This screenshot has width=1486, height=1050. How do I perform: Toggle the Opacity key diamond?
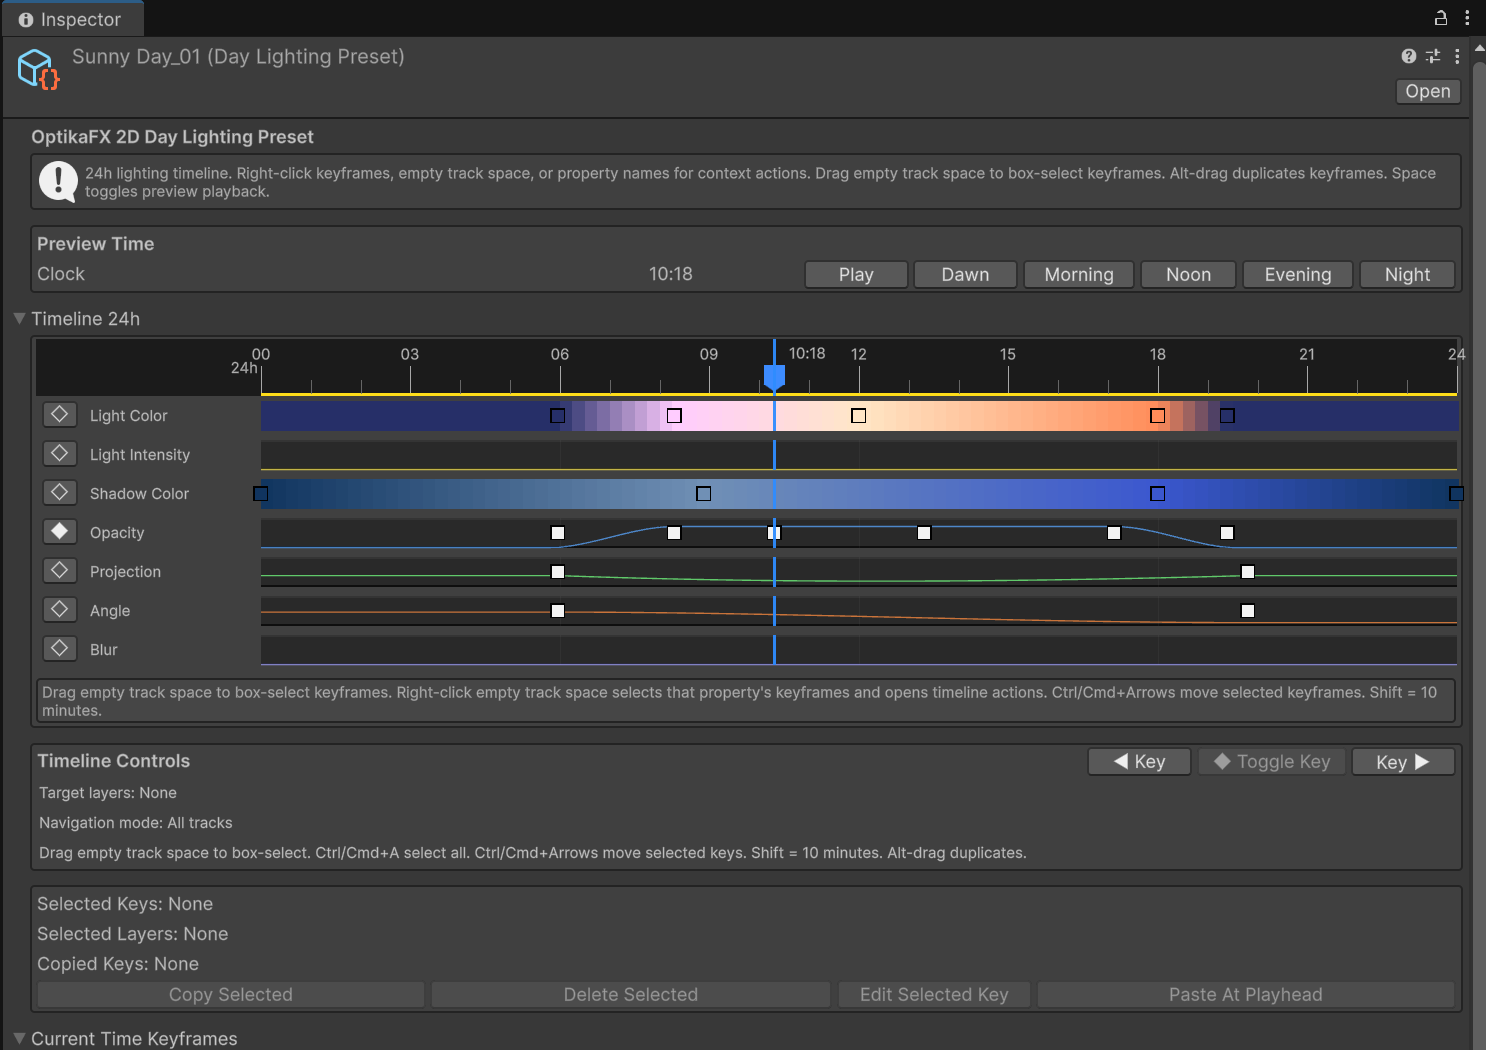pos(60,531)
